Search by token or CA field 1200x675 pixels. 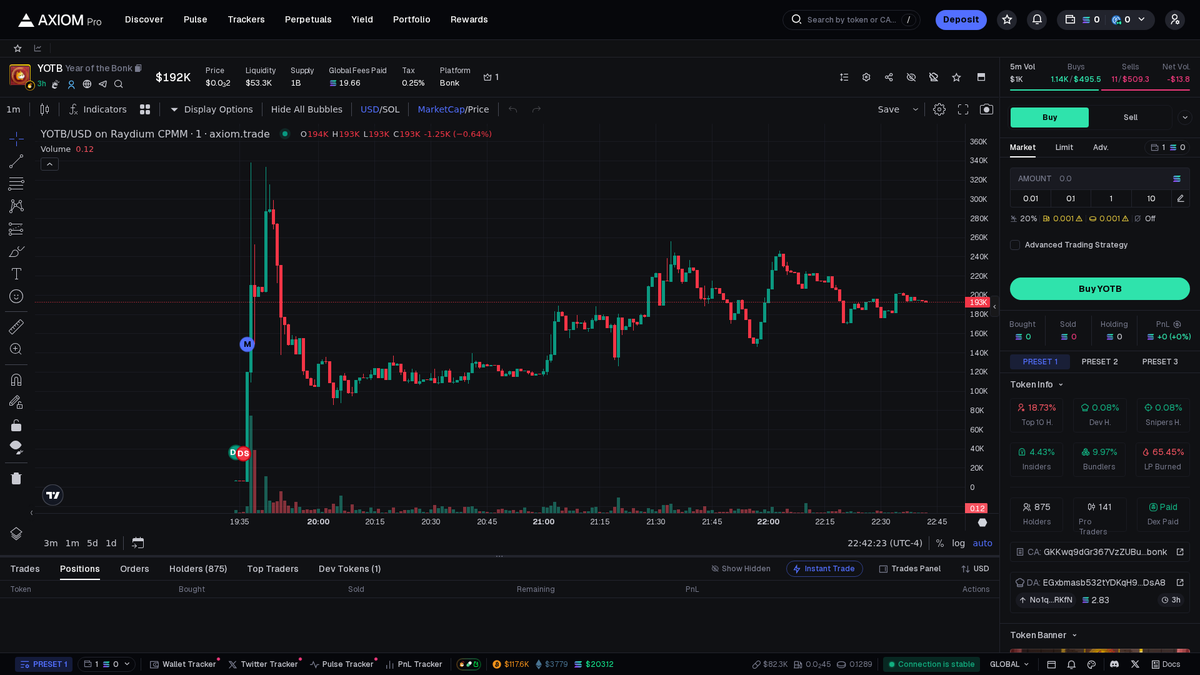click(x=851, y=19)
